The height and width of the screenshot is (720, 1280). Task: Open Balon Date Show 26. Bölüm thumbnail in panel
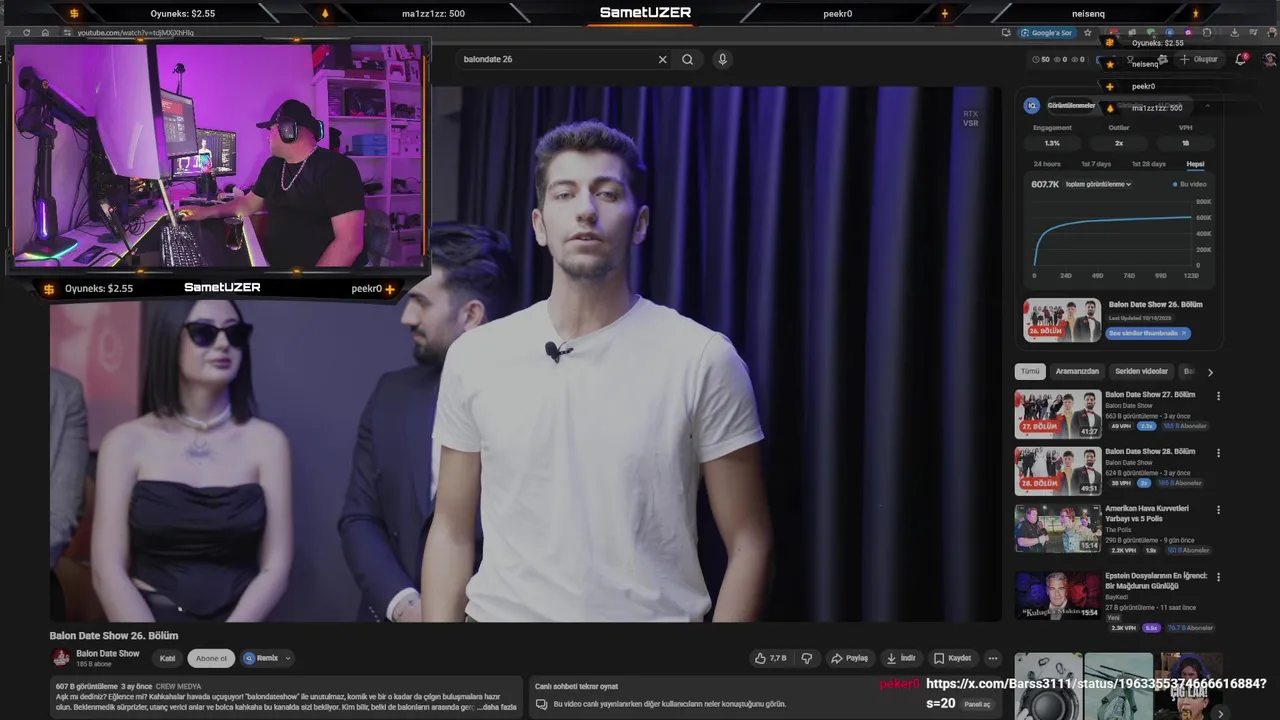pyautogui.click(x=1062, y=320)
